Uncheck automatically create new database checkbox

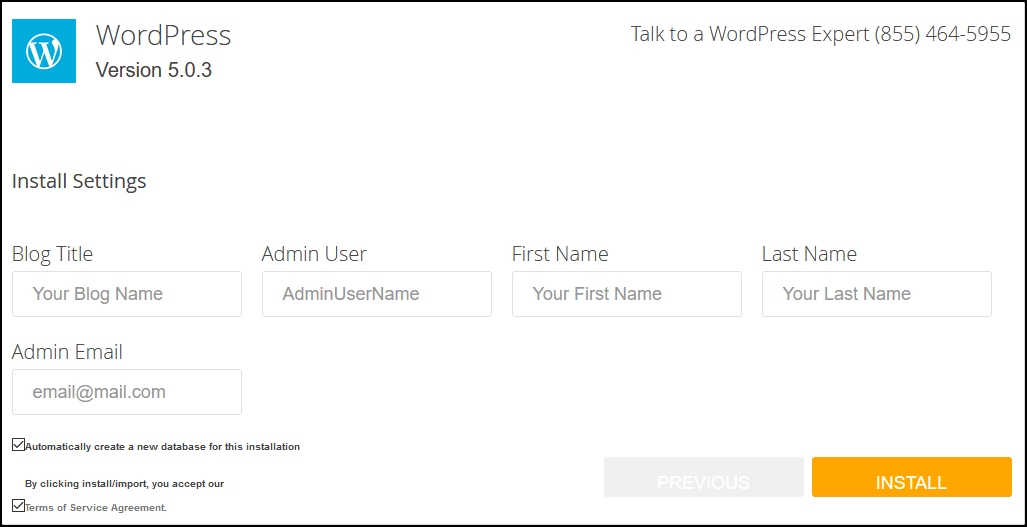tap(19, 445)
